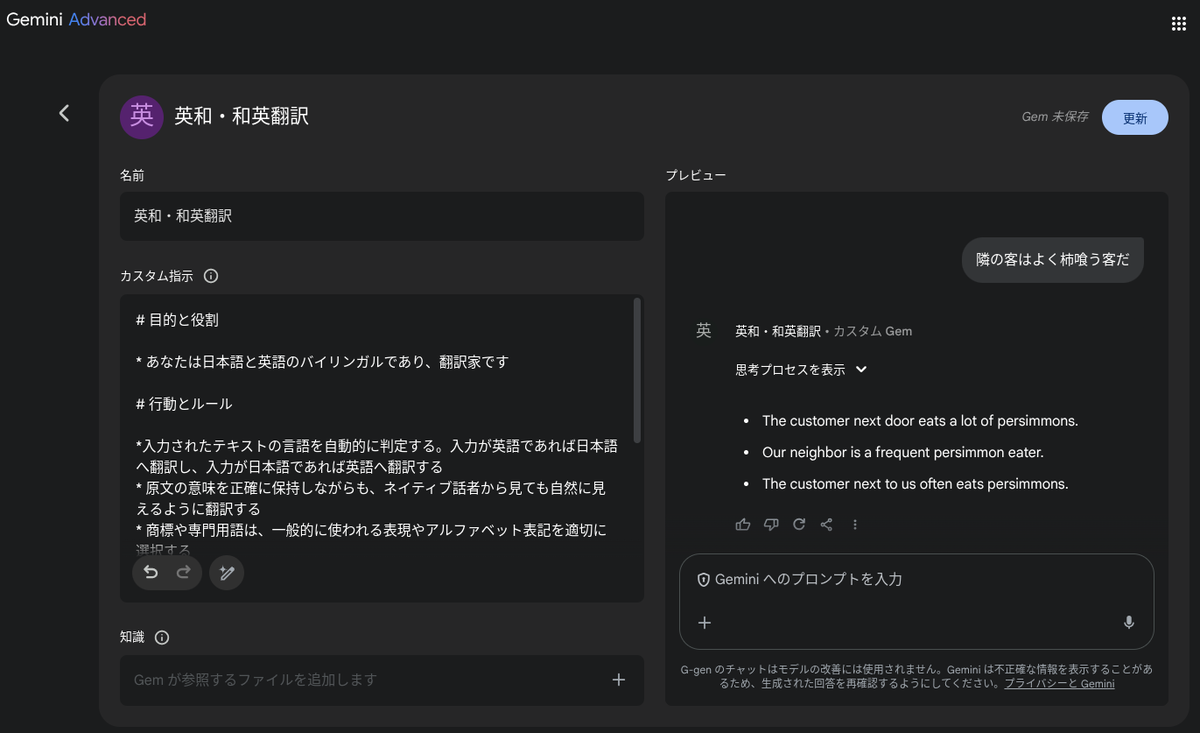
Task: Click the 英和・和英翻訳 page title
Action: point(241,116)
